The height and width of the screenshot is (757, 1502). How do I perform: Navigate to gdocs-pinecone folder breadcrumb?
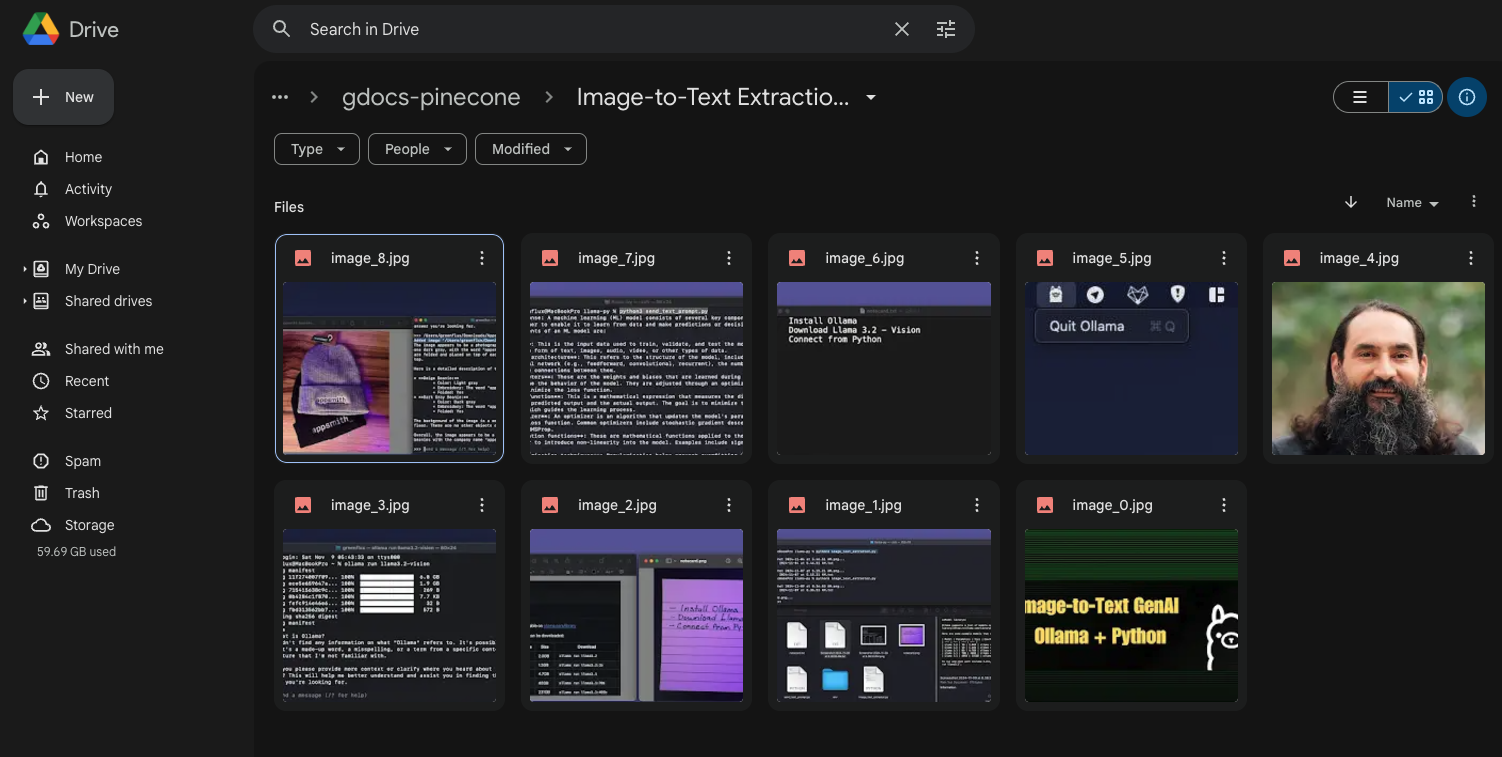(x=431, y=97)
